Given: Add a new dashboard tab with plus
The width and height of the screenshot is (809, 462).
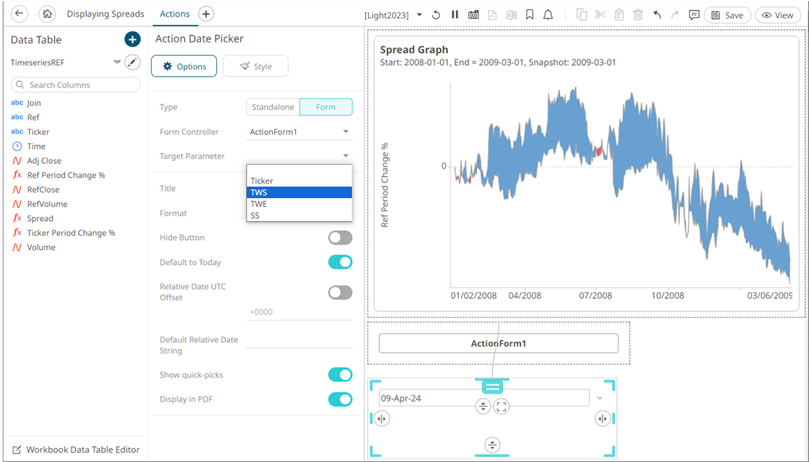Looking at the screenshot, I should pos(206,14).
